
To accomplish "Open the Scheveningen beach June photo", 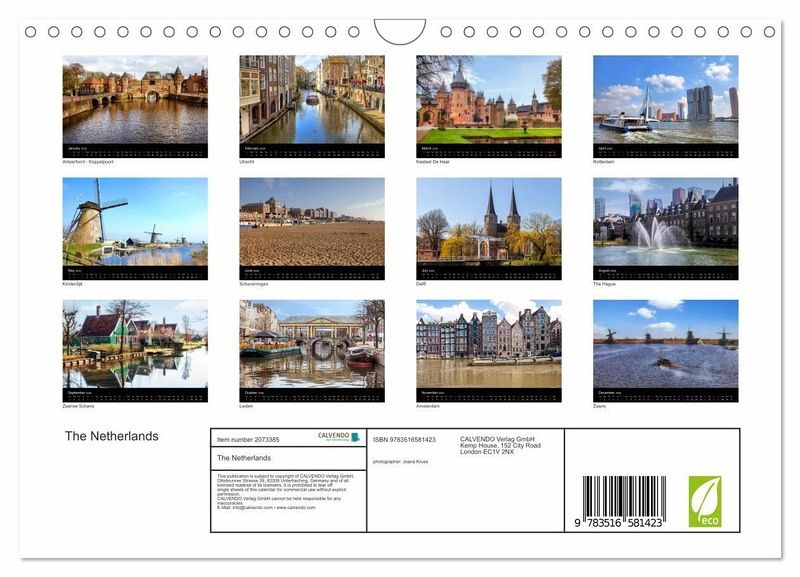I will coord(312,222).
